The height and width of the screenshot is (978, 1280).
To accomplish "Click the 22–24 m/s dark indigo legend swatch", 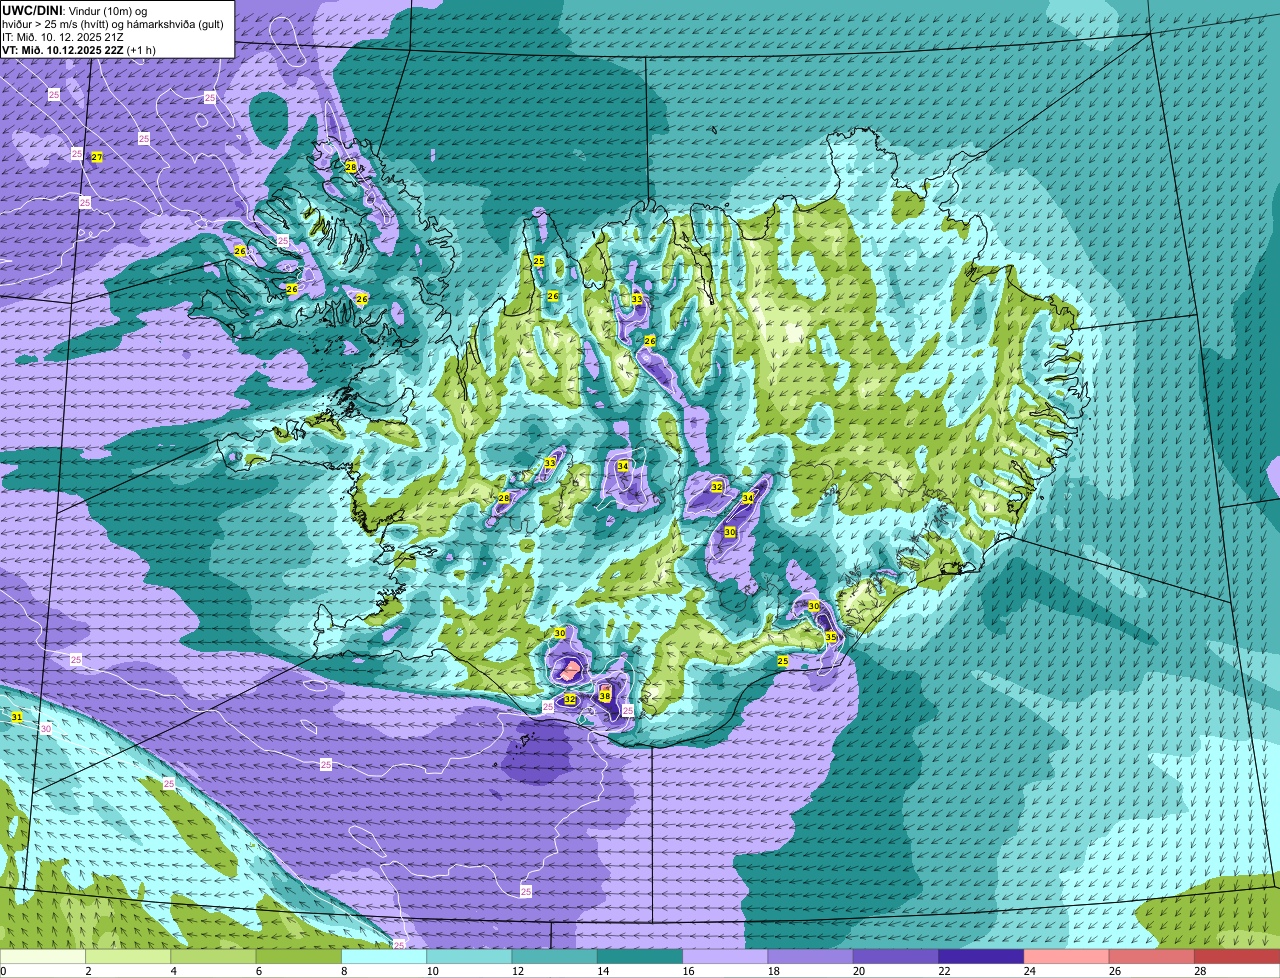I will pyautogui.click(x=981, y=956).
